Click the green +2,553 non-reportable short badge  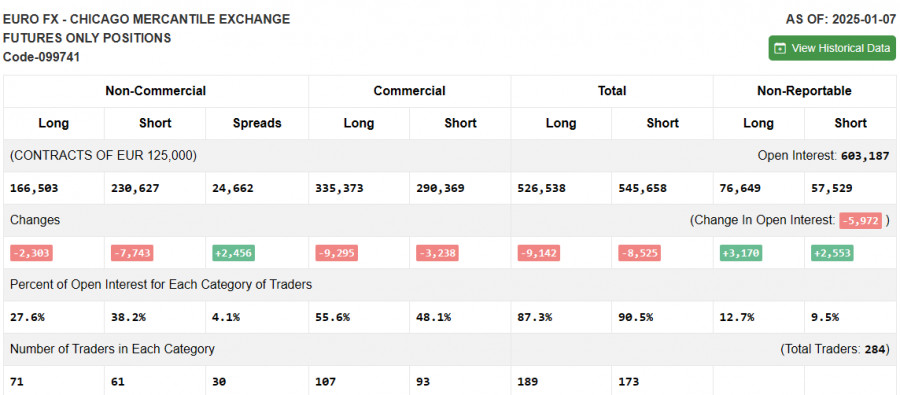(x=832, y=253)
